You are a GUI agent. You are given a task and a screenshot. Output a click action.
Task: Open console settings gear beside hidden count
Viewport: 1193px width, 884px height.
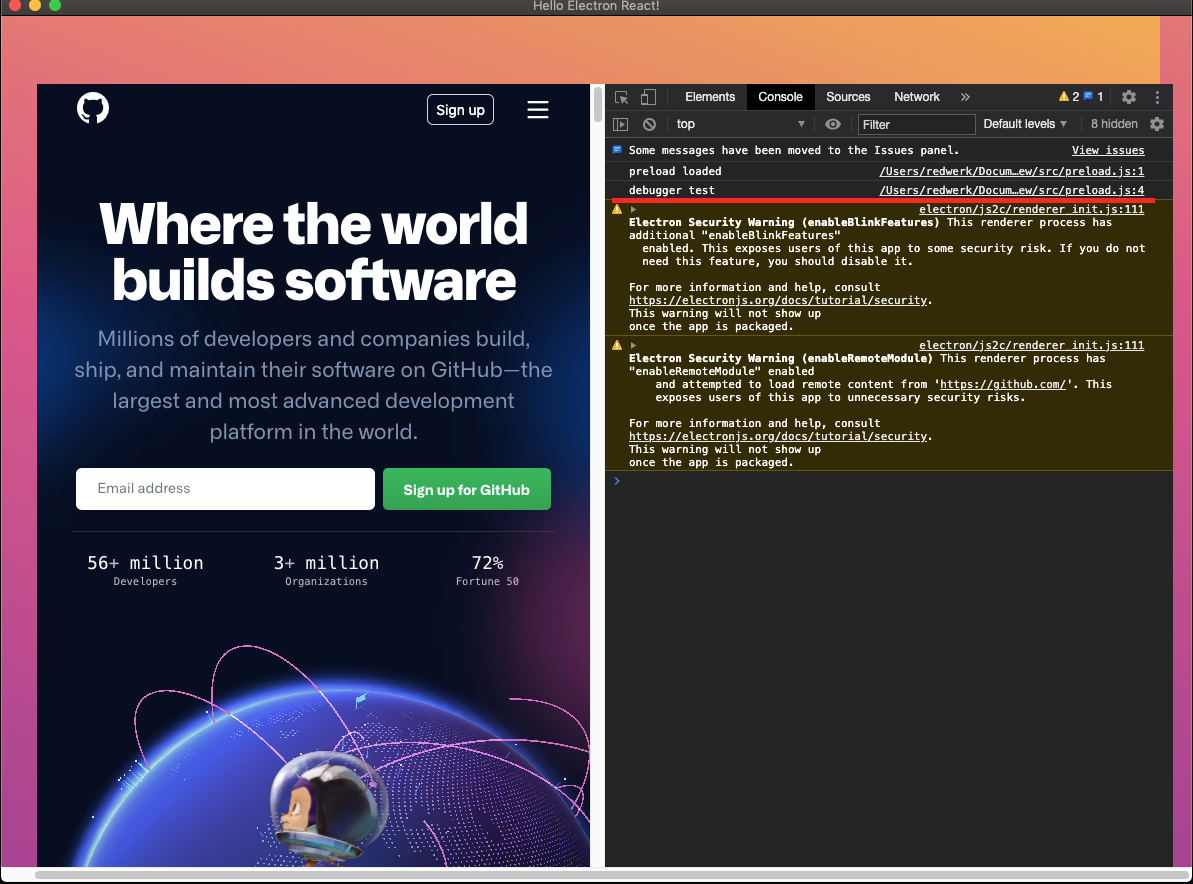[x=1157, y=124]
